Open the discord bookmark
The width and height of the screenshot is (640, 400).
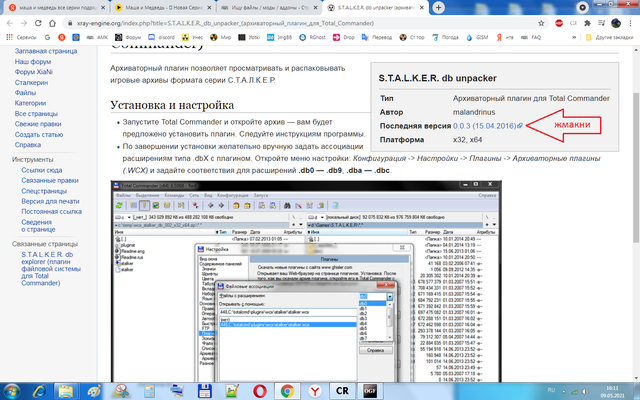coord(161,37)
